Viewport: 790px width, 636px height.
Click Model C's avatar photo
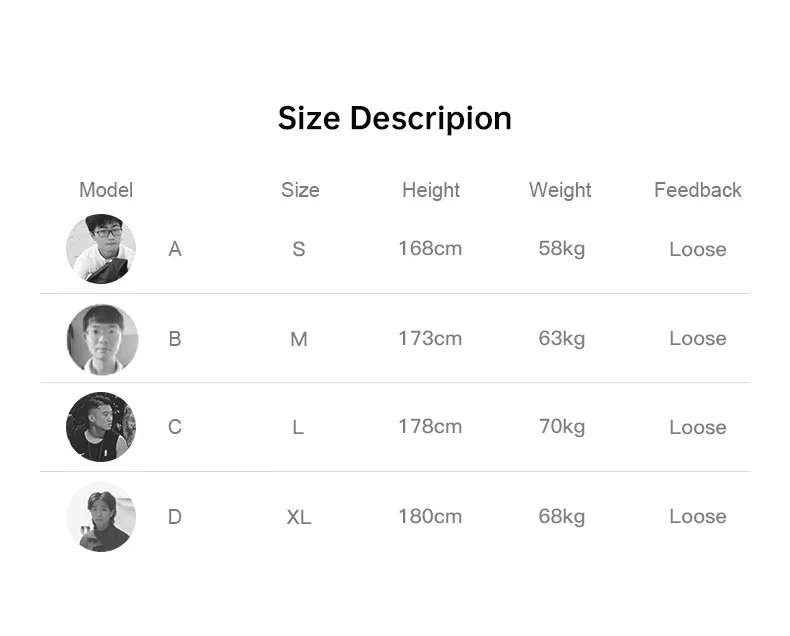101,427
